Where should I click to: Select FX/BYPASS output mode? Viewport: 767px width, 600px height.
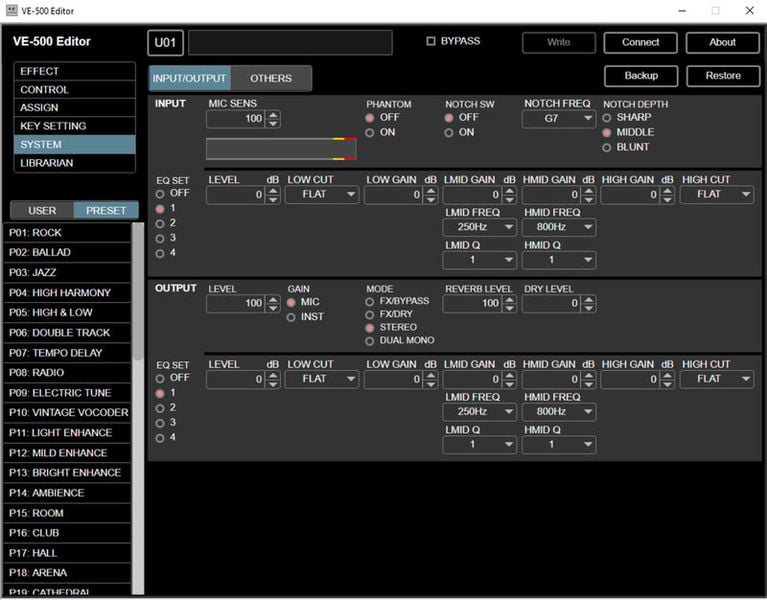coord(370,302)
